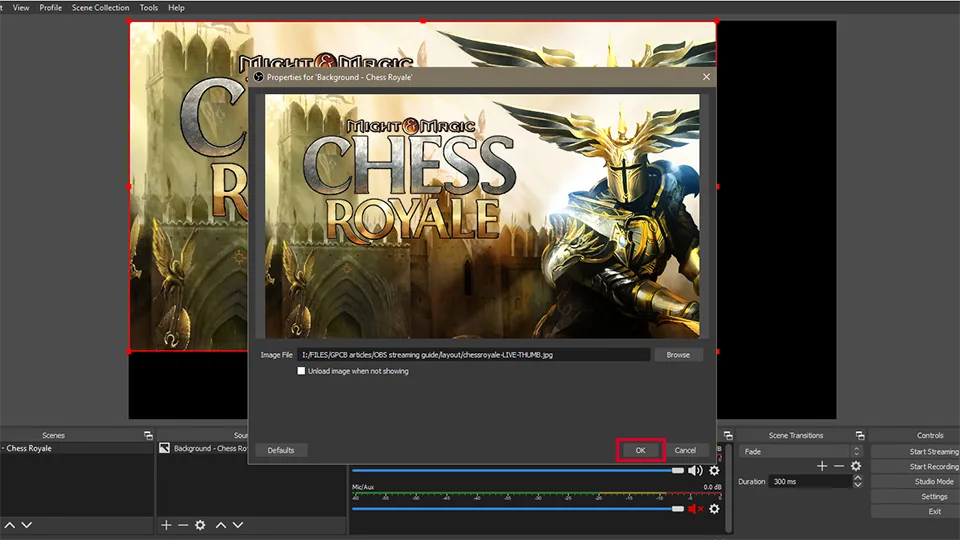Screen dimensions: 960x540
Task: Click OBS logo in Properties title bar
Action: tap(258, 77)
